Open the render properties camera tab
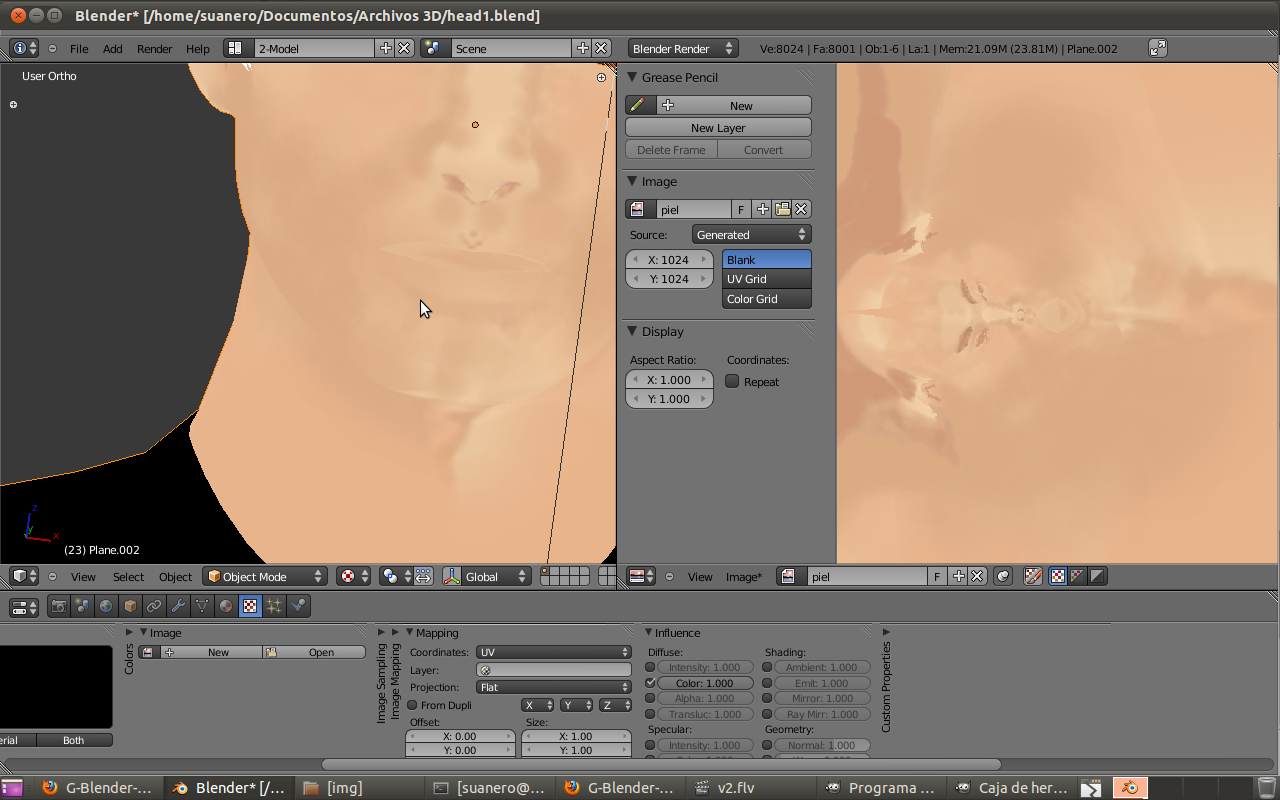Viewport: 1280px width, 800px height. [59, 606]
